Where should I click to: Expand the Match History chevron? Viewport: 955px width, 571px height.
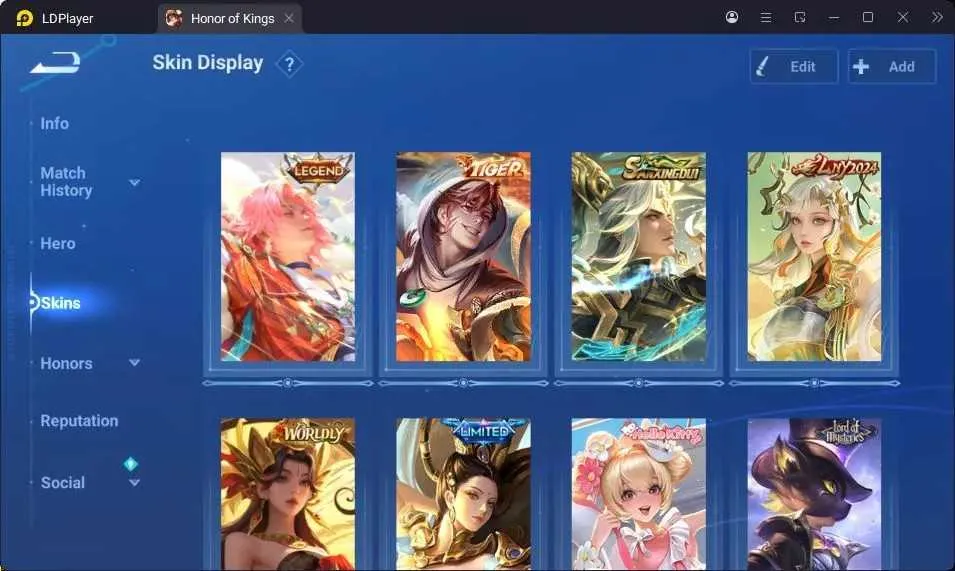tap(135, 182)
